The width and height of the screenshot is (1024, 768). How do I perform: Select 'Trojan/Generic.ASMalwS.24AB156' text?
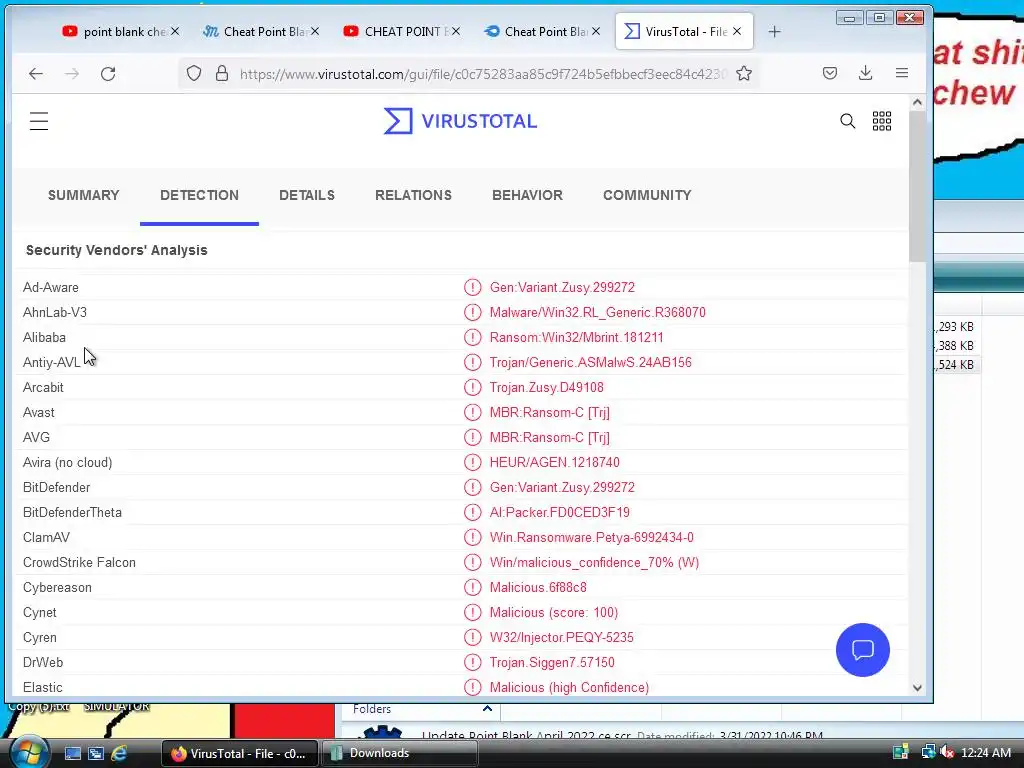(x=590, y=362)
